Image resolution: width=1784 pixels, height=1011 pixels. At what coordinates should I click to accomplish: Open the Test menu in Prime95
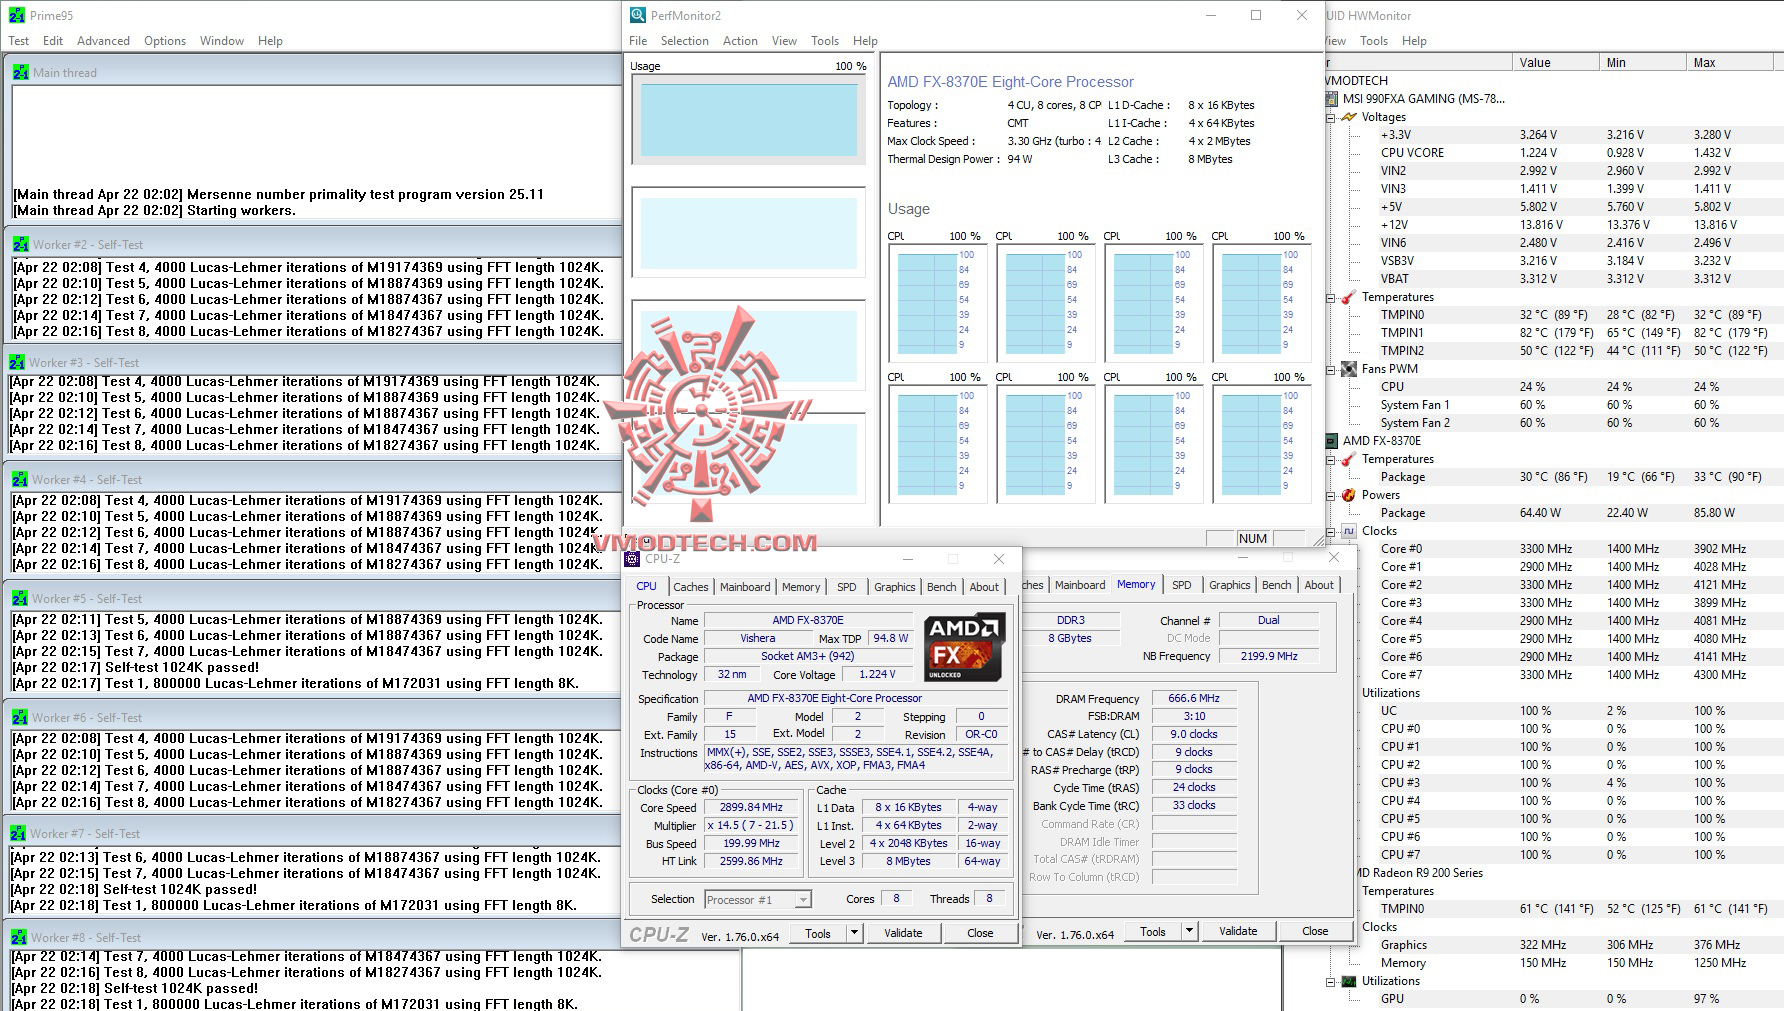pos(19,41)
